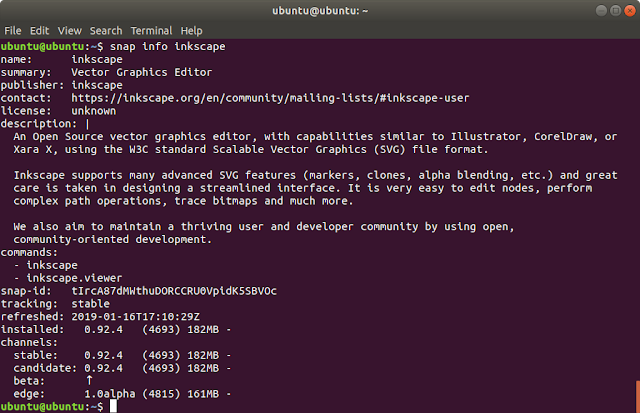Click the 'snap info inkscape' command text
This screenshot has height=413, width=640.
click(x=167, y=47)
